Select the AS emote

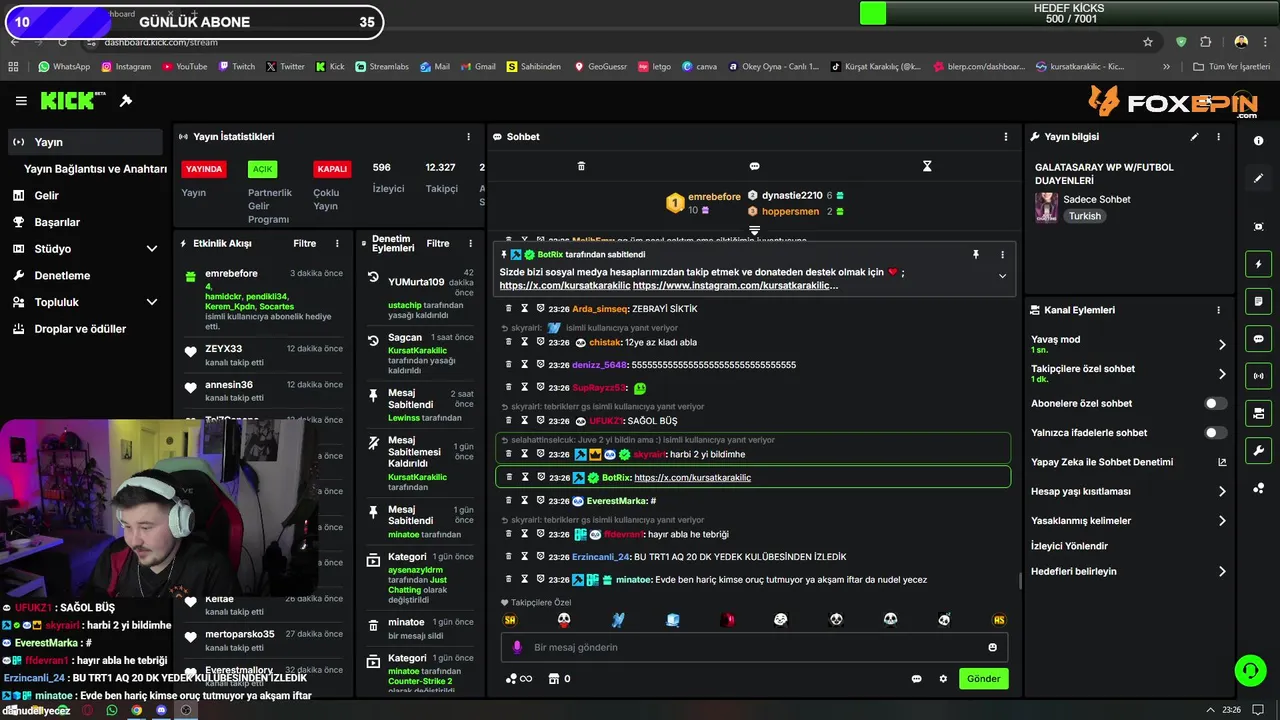coord(998,620)
